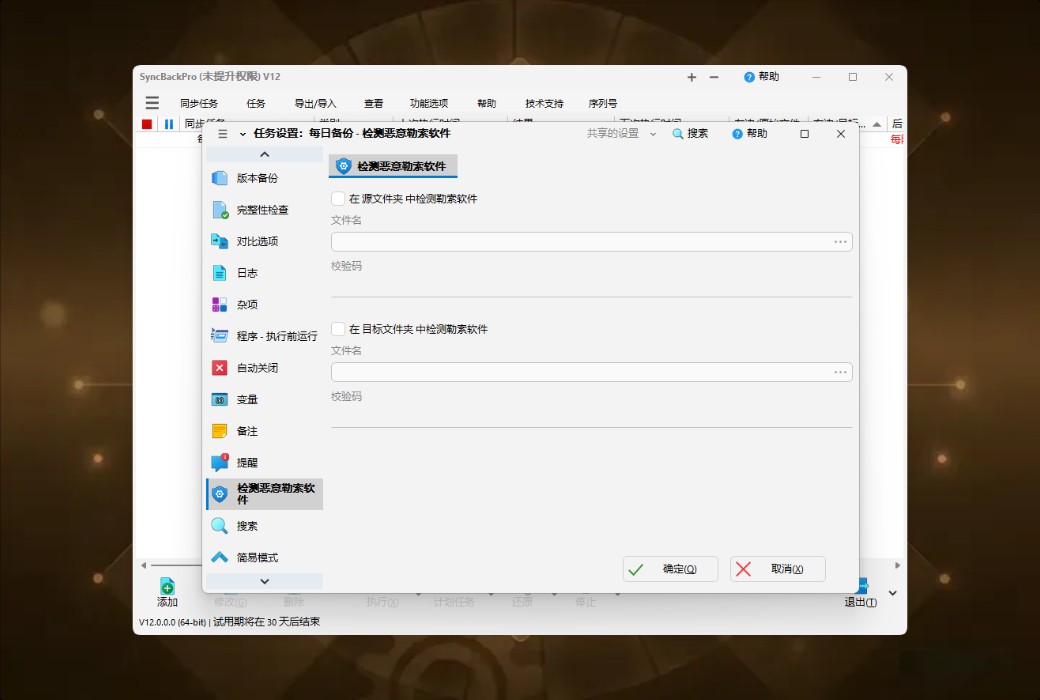1040x700 pixels.
Task: Open the 技术支持 menu
Action: click(x=543, y=103)
